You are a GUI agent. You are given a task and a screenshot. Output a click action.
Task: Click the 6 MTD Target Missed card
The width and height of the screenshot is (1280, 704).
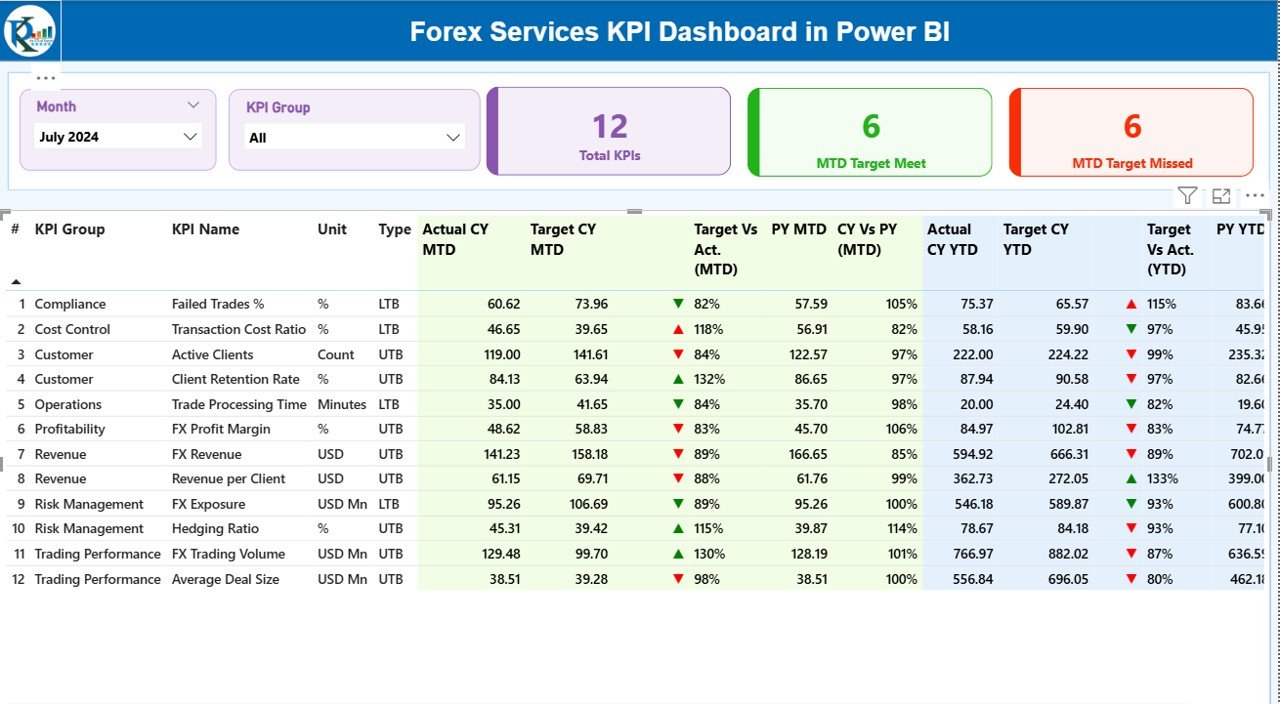click(1131, 131)
